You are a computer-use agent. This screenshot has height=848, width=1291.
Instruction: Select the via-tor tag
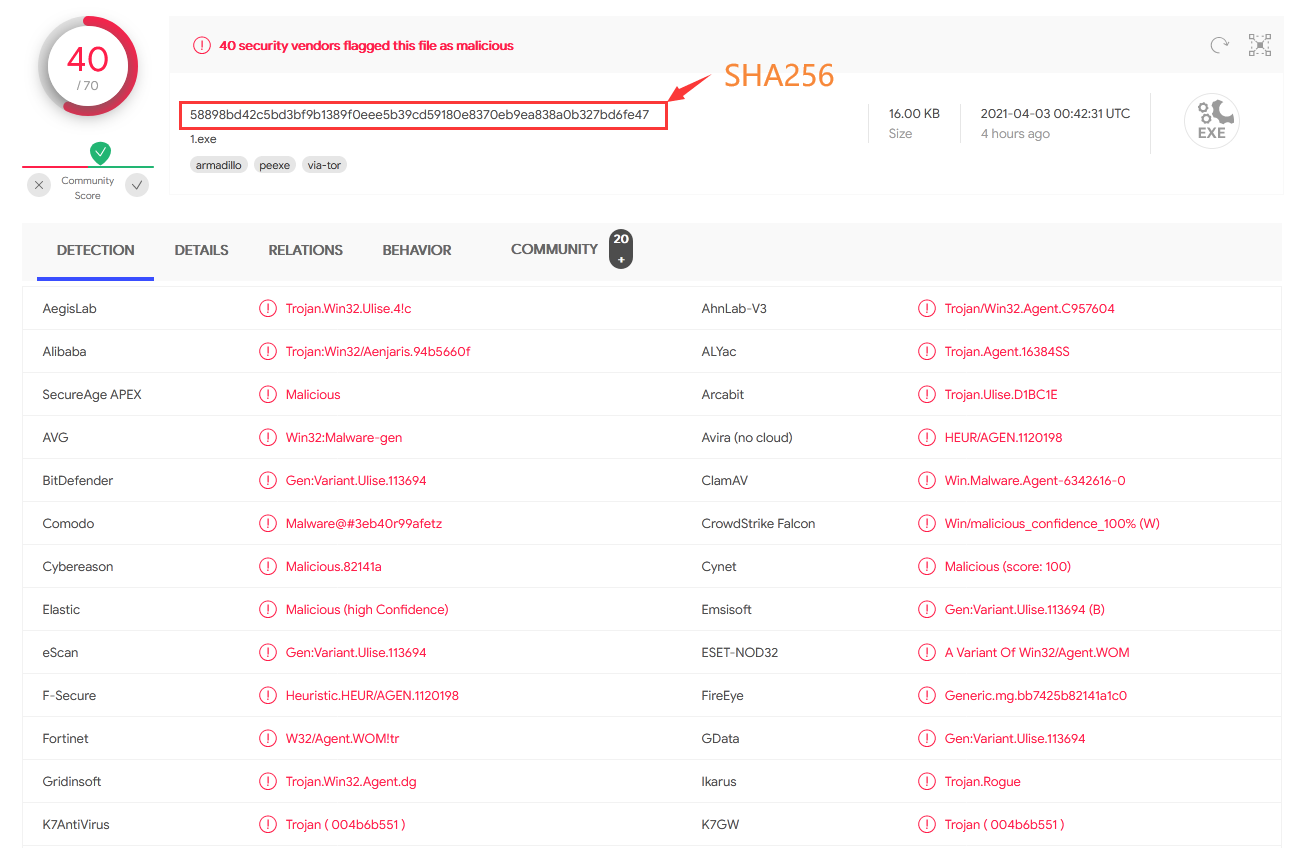[x=324, y=165]
